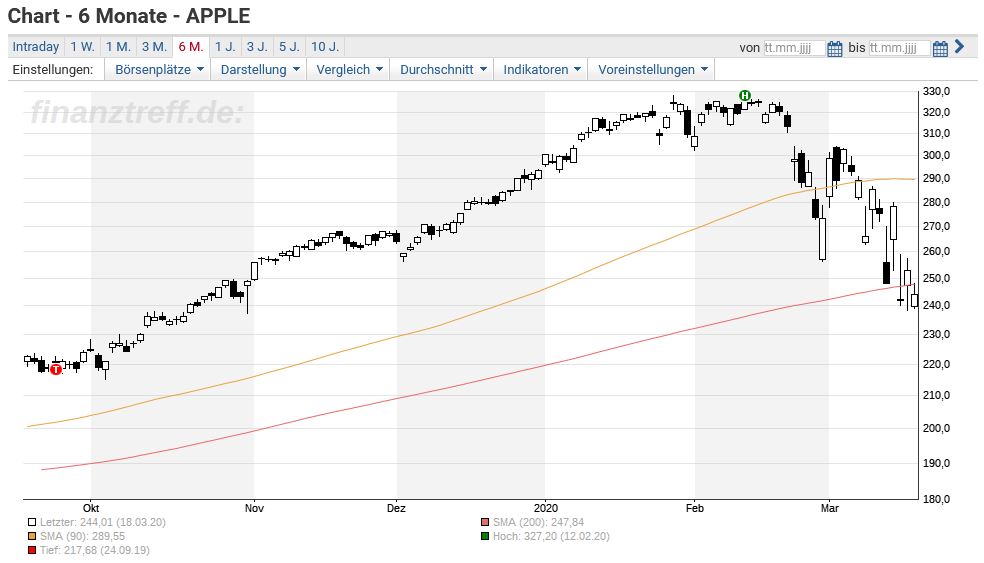This screenshot has width=984, height=563.
Task: Click the '300,0' y-axis value
Action: tap(936, 155)
